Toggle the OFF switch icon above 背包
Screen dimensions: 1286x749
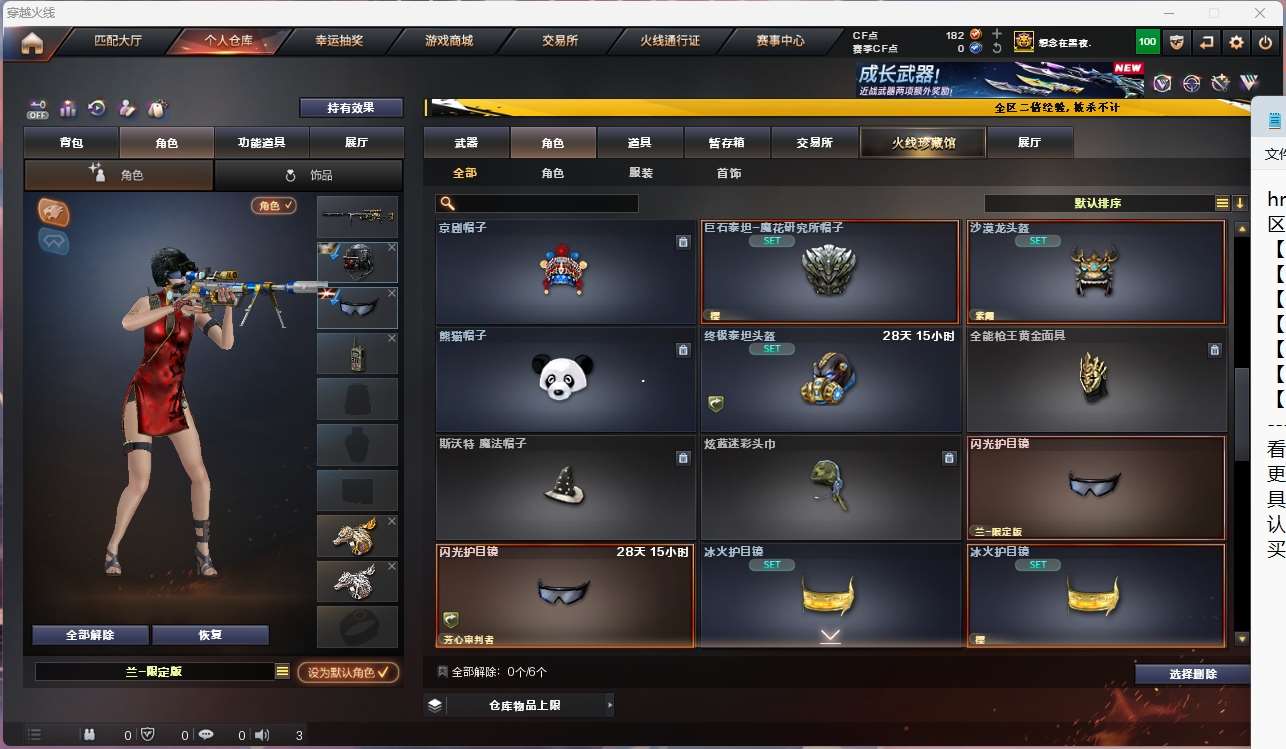38,108
